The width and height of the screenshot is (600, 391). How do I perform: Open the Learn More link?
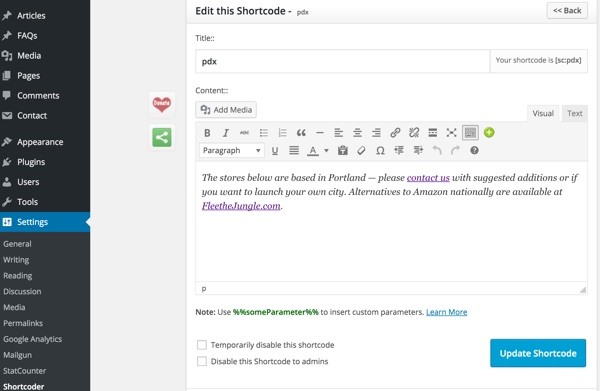[447, 312]
